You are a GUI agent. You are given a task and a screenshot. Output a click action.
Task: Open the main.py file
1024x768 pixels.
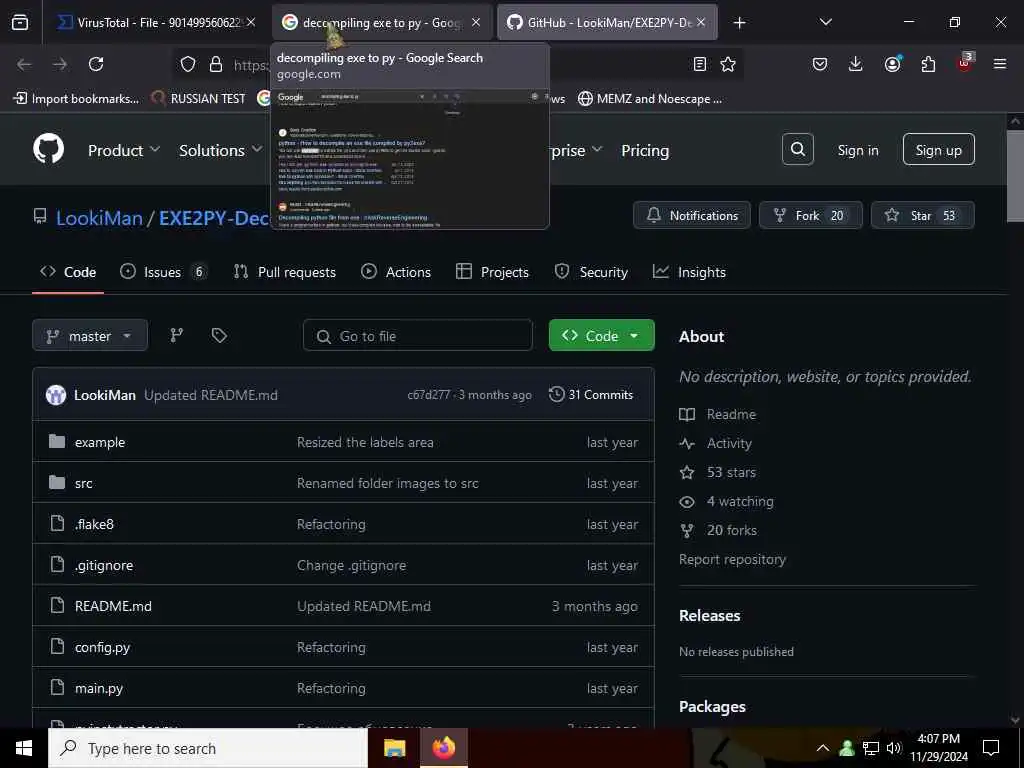[x=99, y=688]
